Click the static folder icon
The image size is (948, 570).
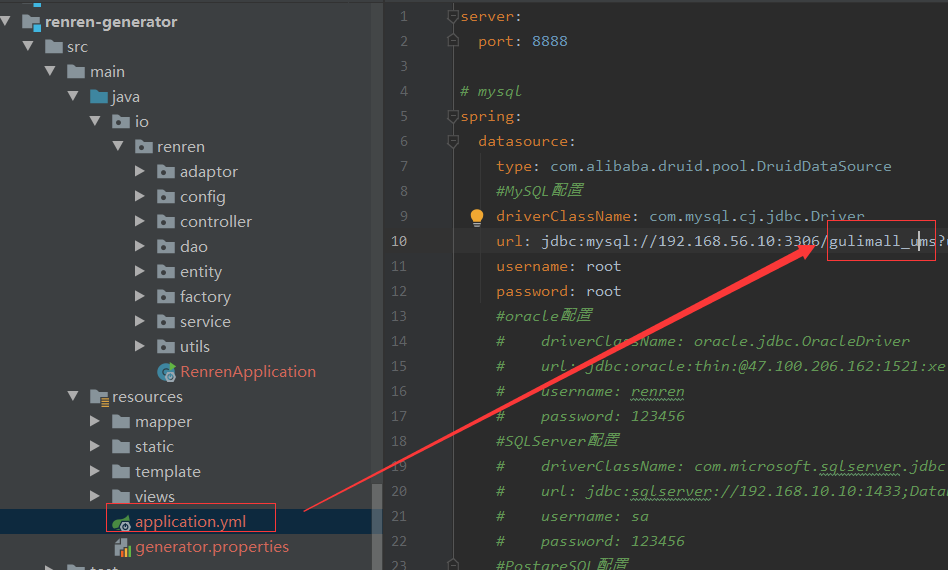tap(121, 447)
